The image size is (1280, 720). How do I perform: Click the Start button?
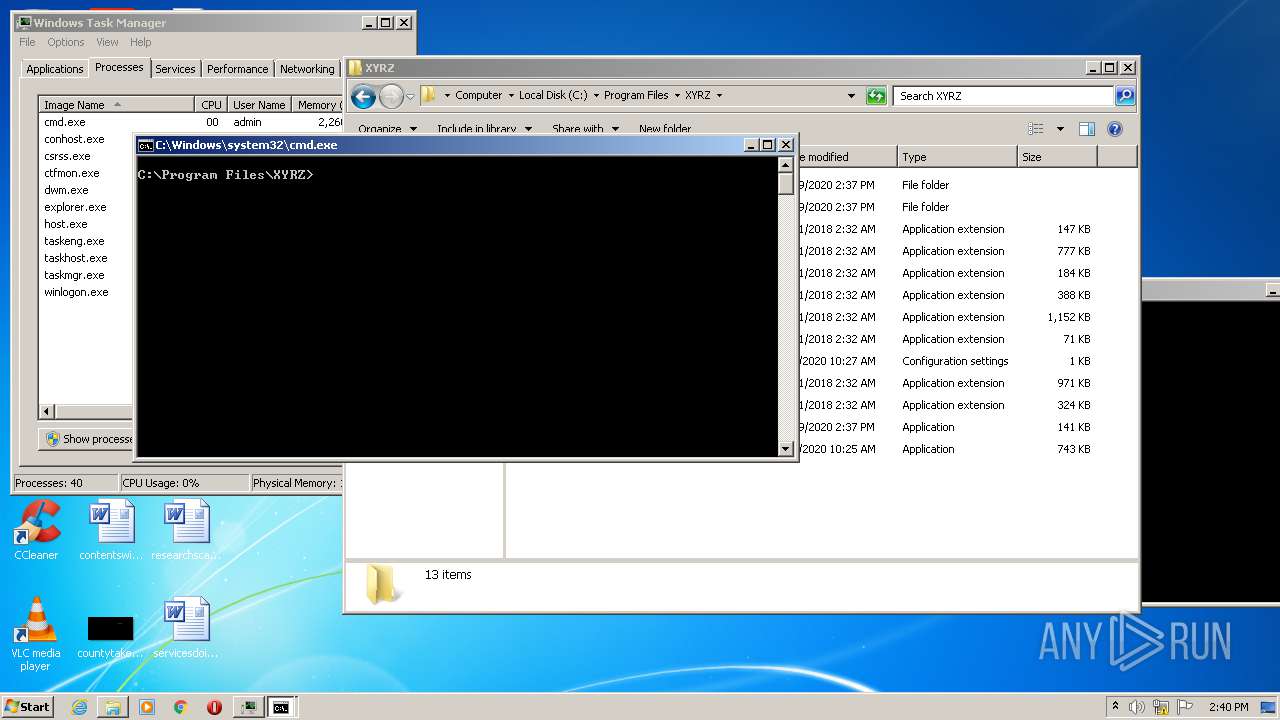click(x=28, y=707)
